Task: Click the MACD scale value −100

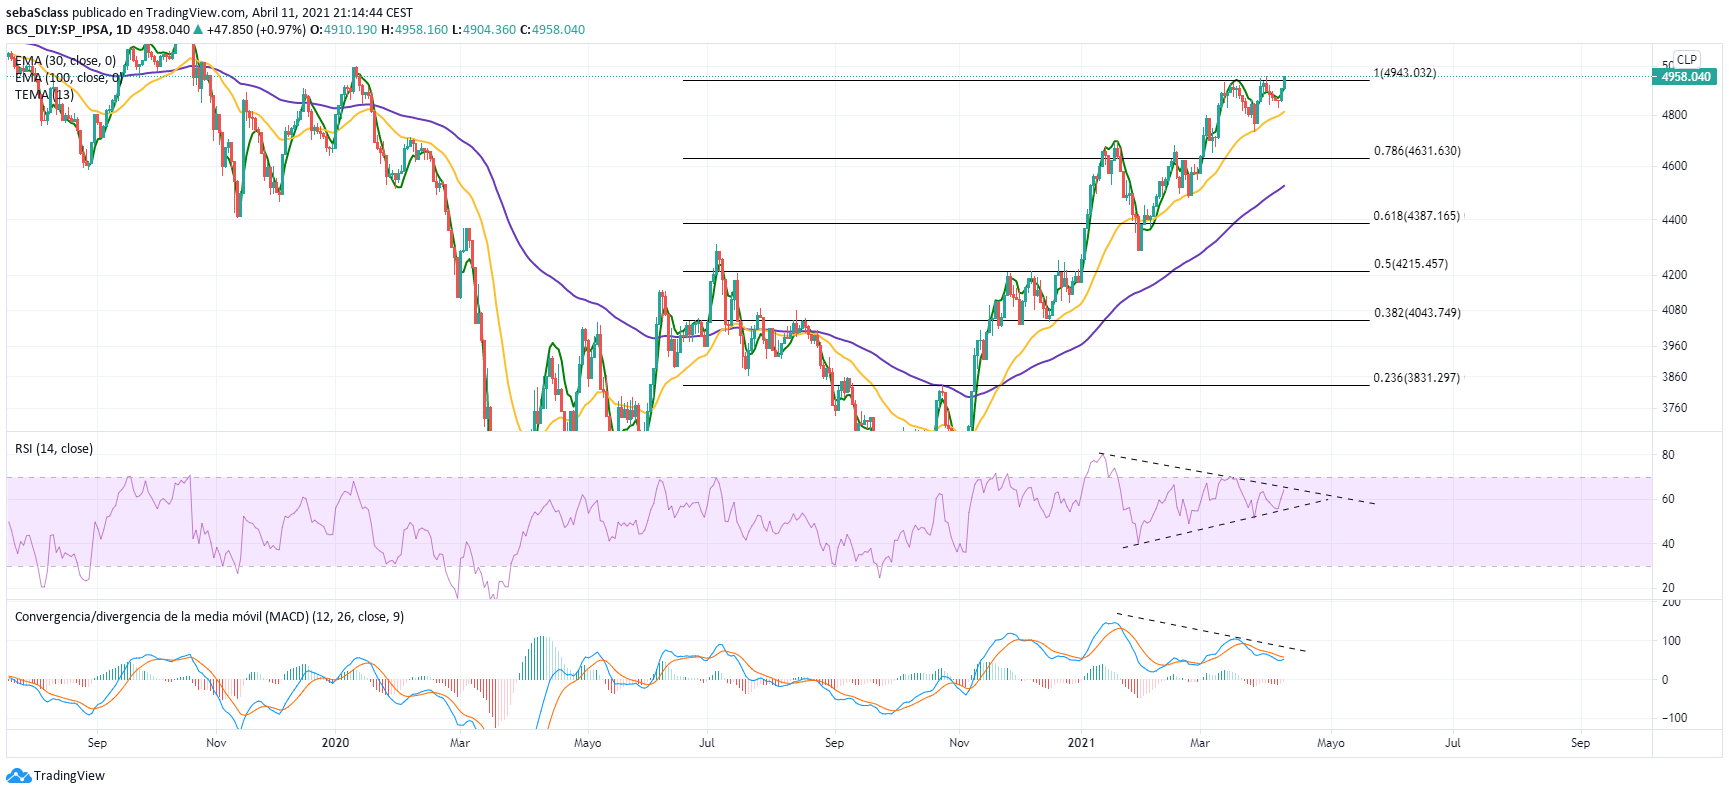Action: [x=1674, y=718]
